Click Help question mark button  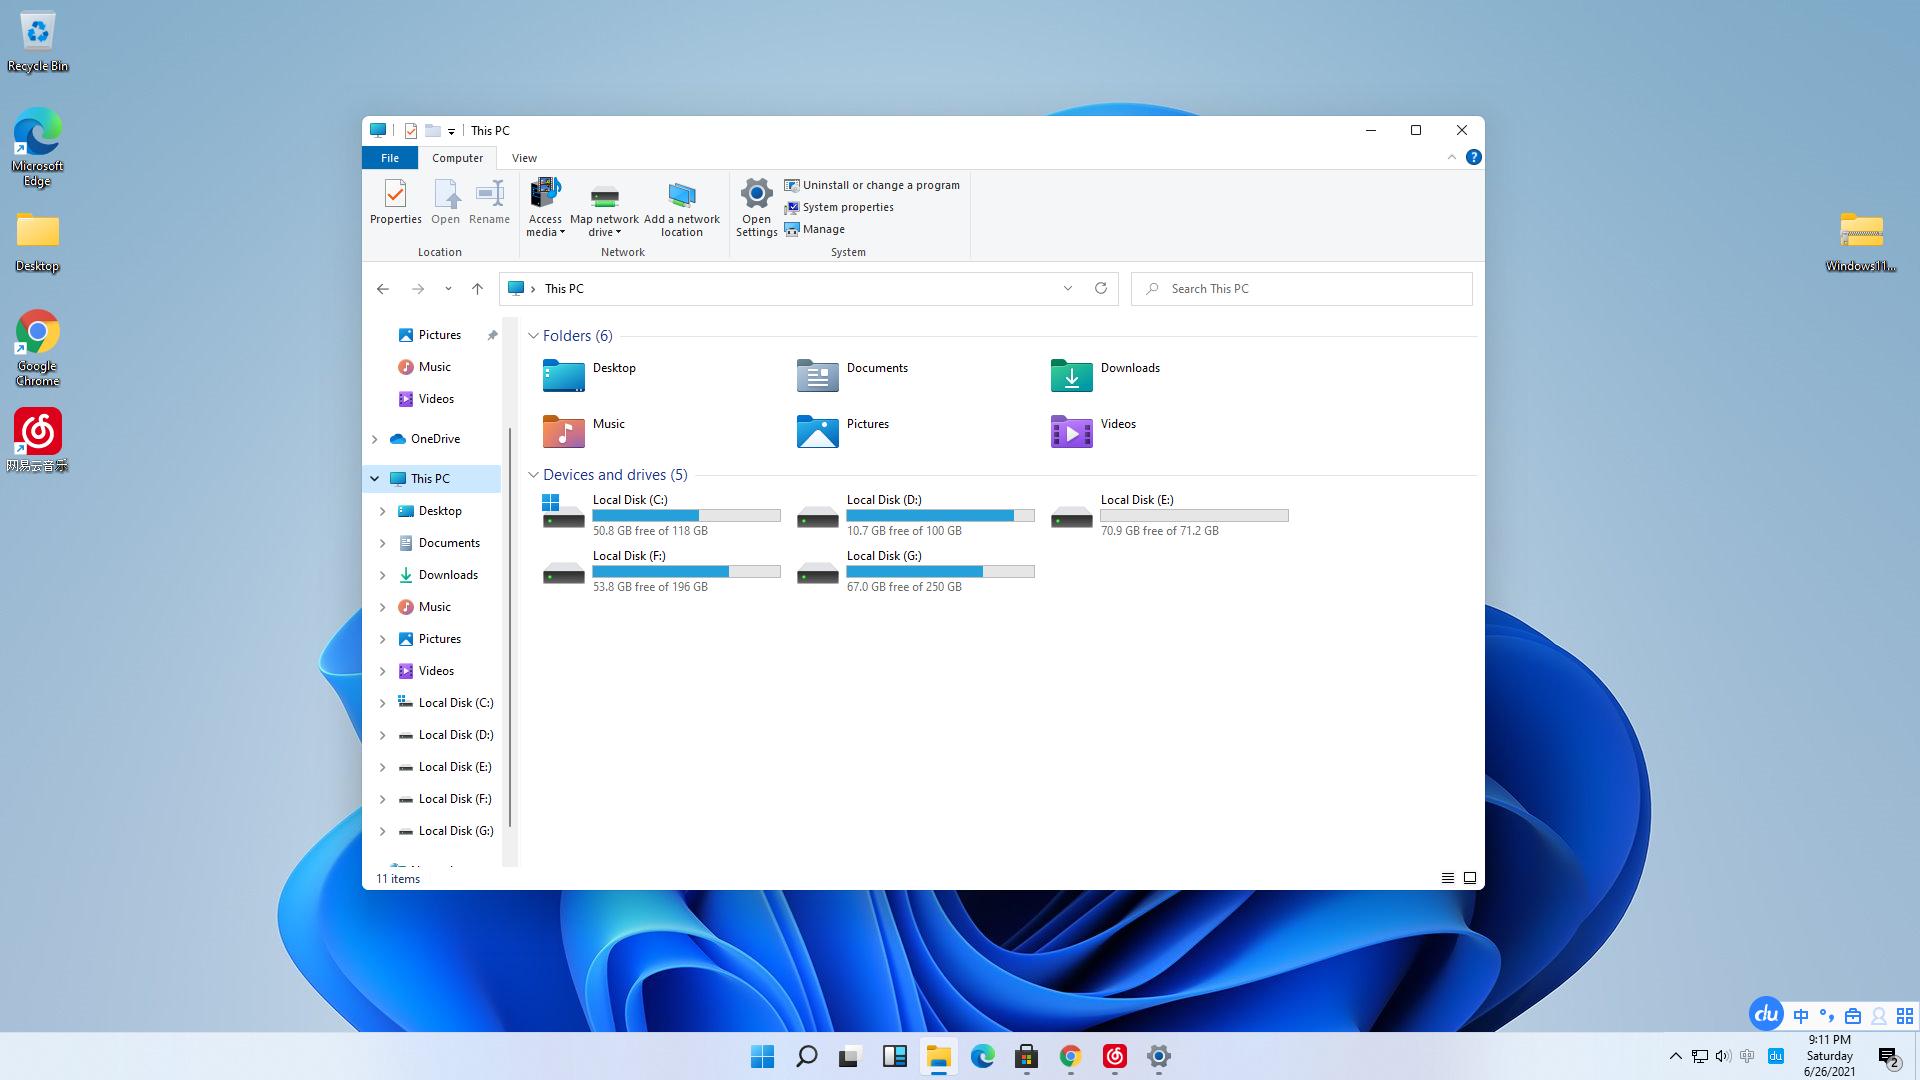(x=1473, y=157)
